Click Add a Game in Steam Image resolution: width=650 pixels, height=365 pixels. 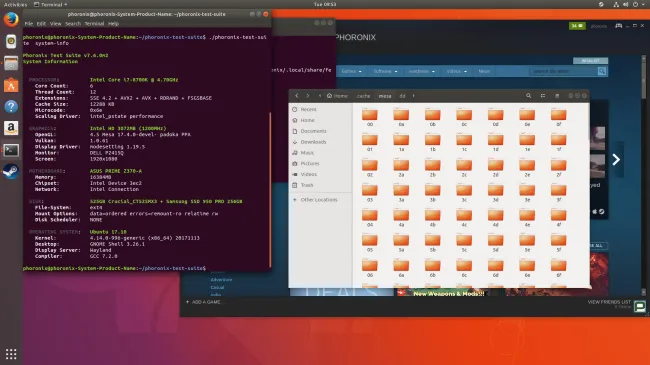204,302
